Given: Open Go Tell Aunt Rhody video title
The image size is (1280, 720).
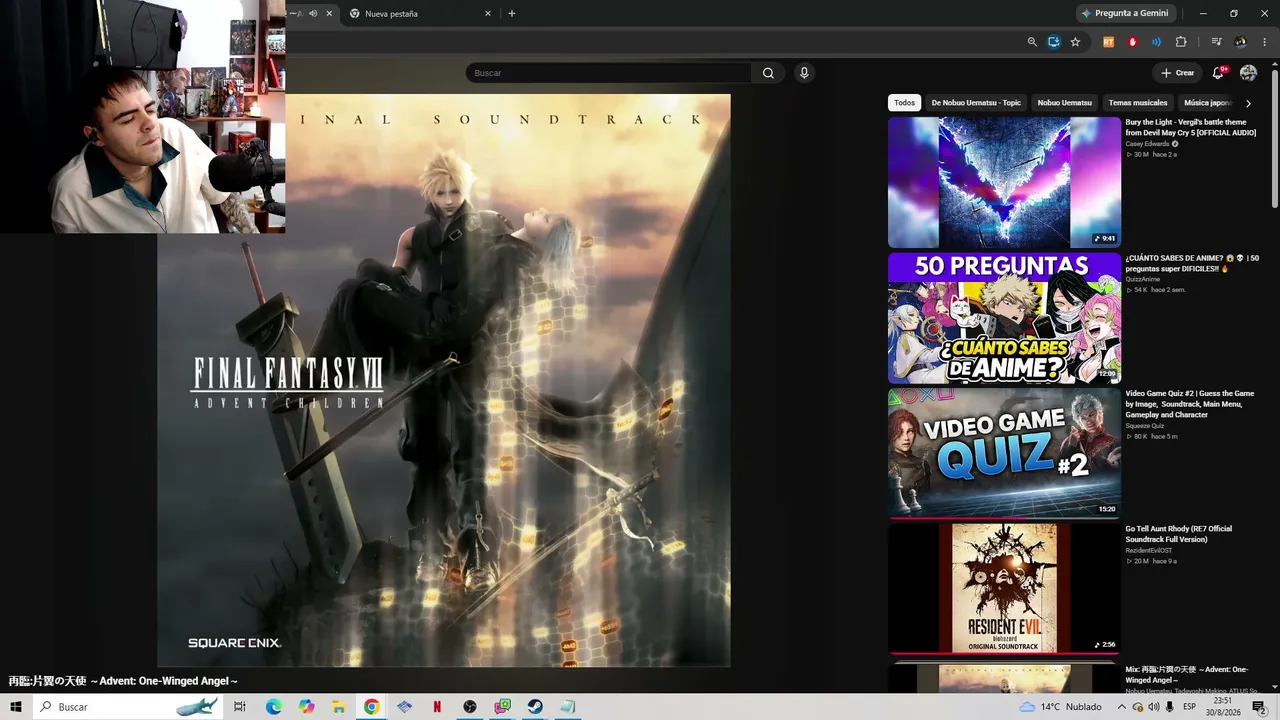Looking at the screenshot, I should [x=1179, y=534].
